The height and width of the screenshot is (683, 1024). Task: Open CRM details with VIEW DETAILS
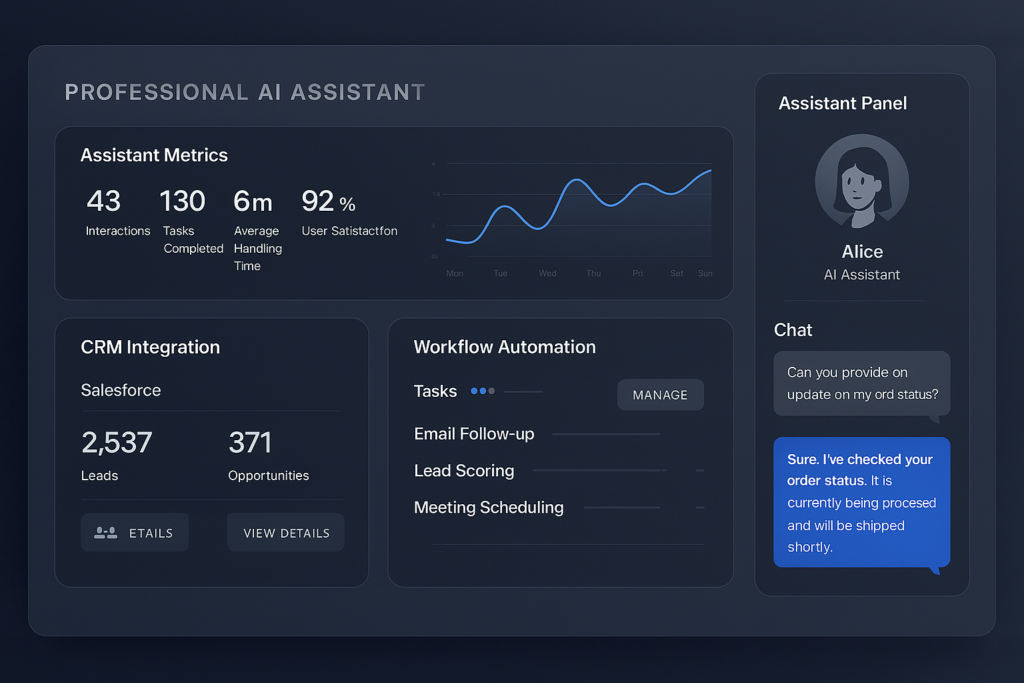(x=286, y=533)
